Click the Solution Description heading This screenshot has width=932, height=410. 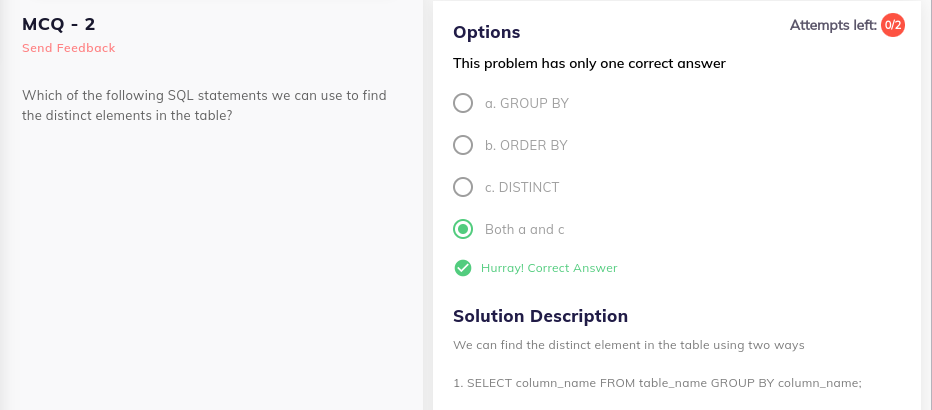(540, 316)
